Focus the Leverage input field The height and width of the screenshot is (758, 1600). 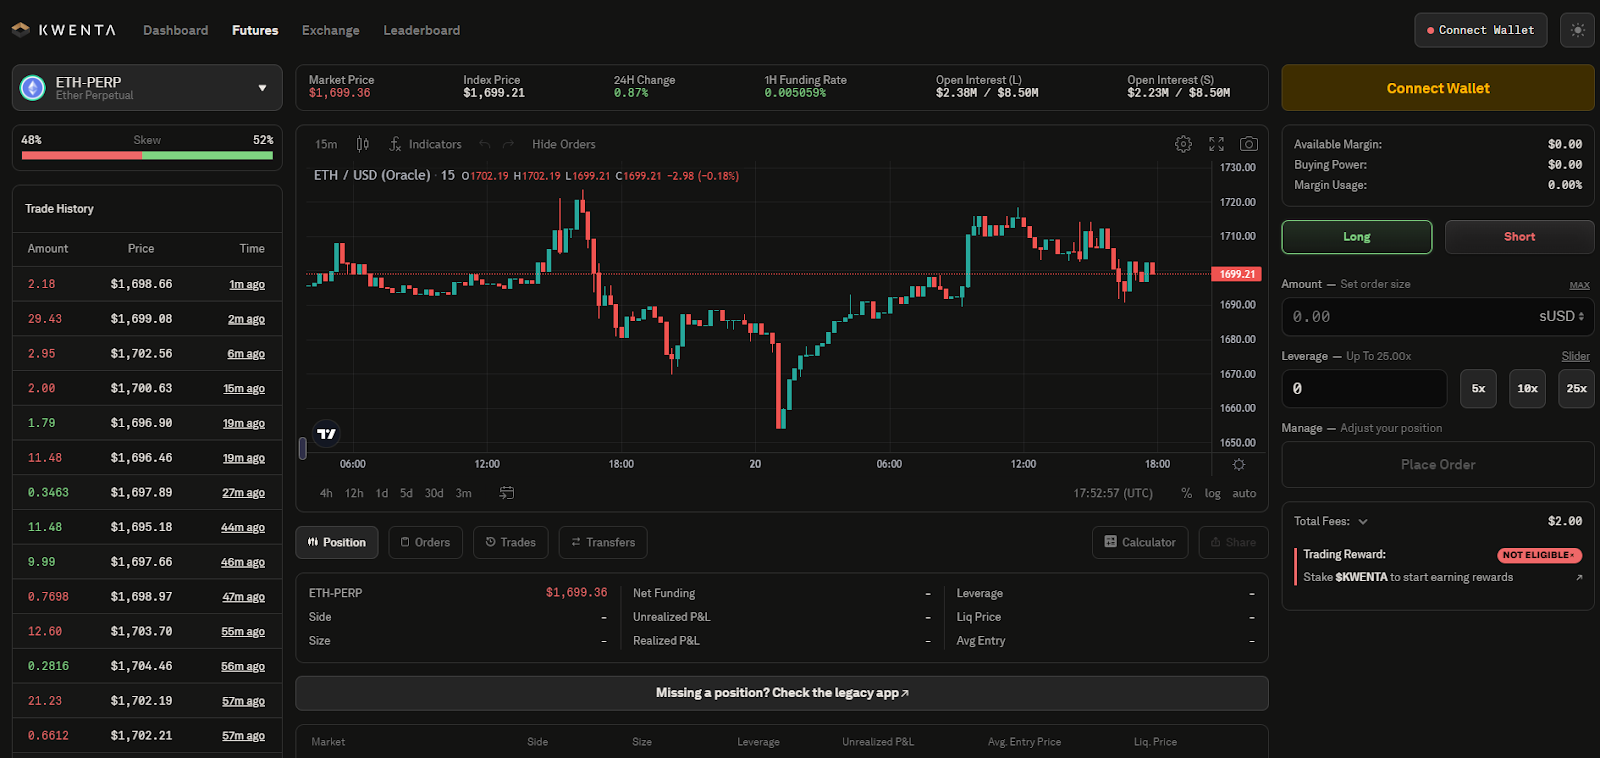tap(1364, 388)
